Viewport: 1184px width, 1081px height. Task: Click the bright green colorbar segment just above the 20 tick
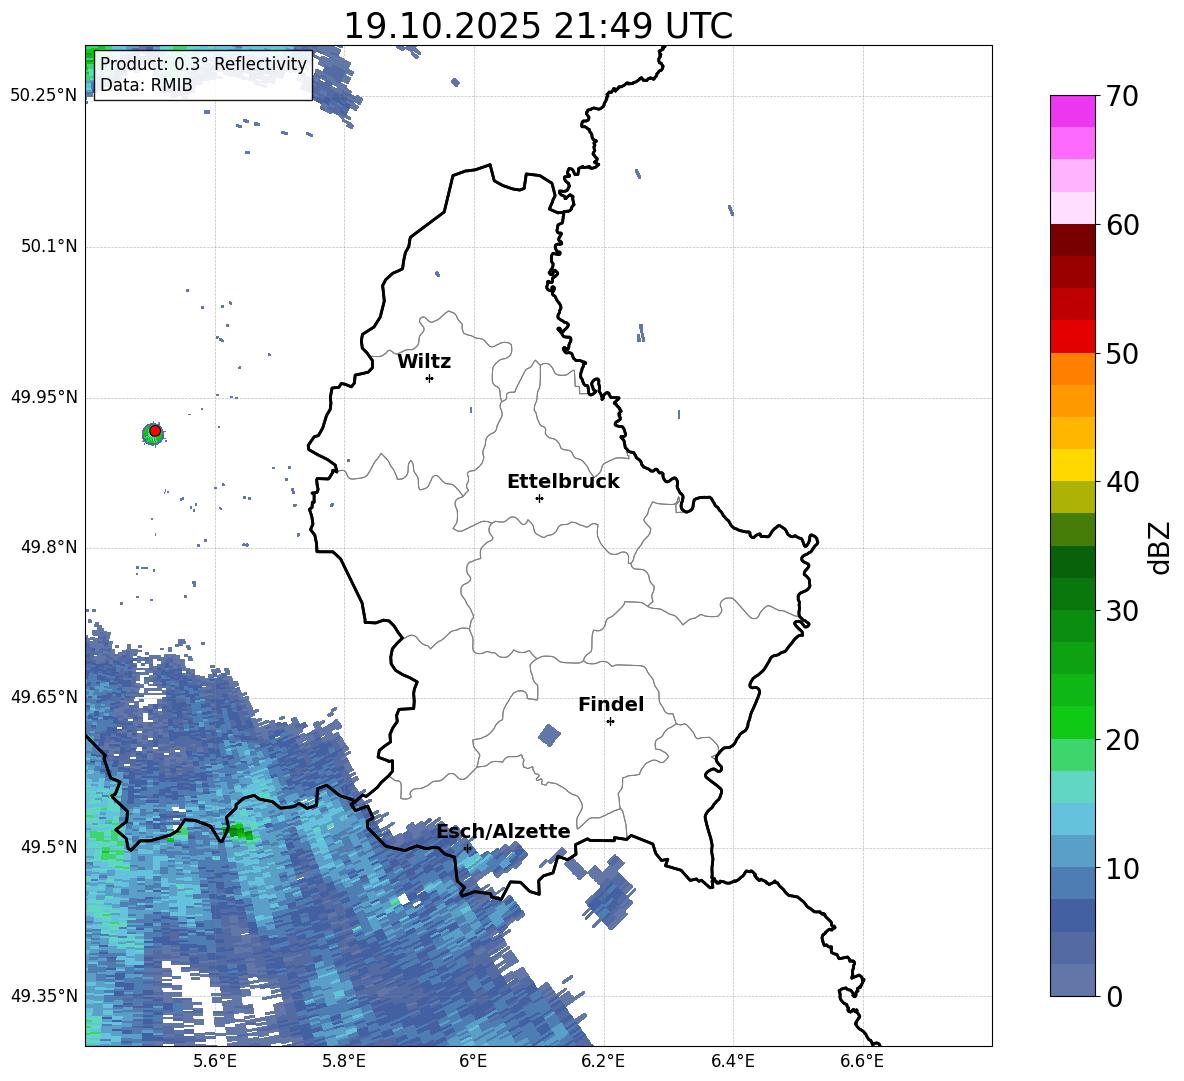[1073, 722]
